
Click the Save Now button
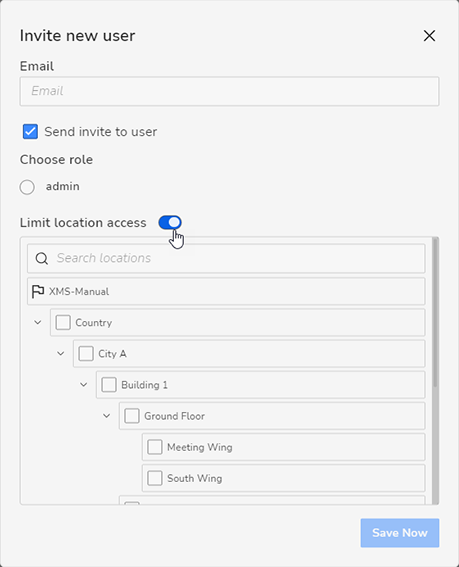pyautogui.click(x=400, y=533)
